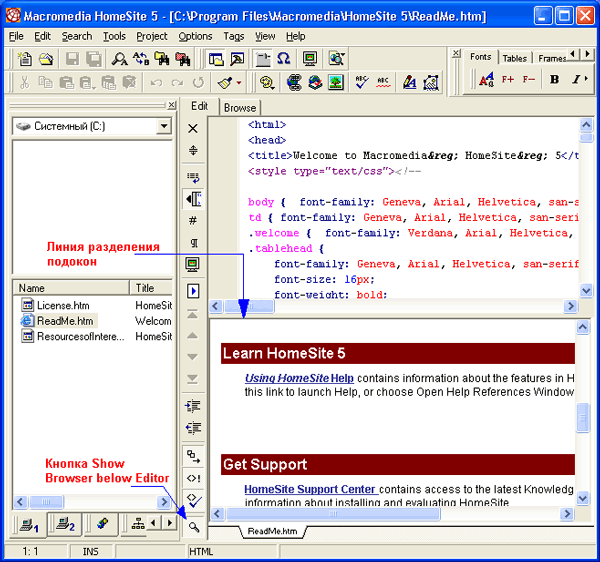This screenshot has width=600, height=562.
Task: Click the validate document checkmark icon
Action: [194, 500]
